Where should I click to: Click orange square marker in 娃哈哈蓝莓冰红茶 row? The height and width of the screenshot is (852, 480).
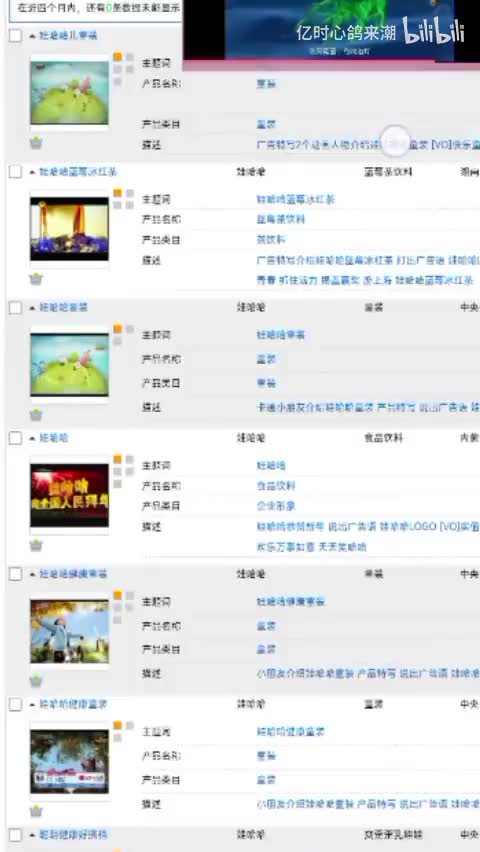[117, 193]
